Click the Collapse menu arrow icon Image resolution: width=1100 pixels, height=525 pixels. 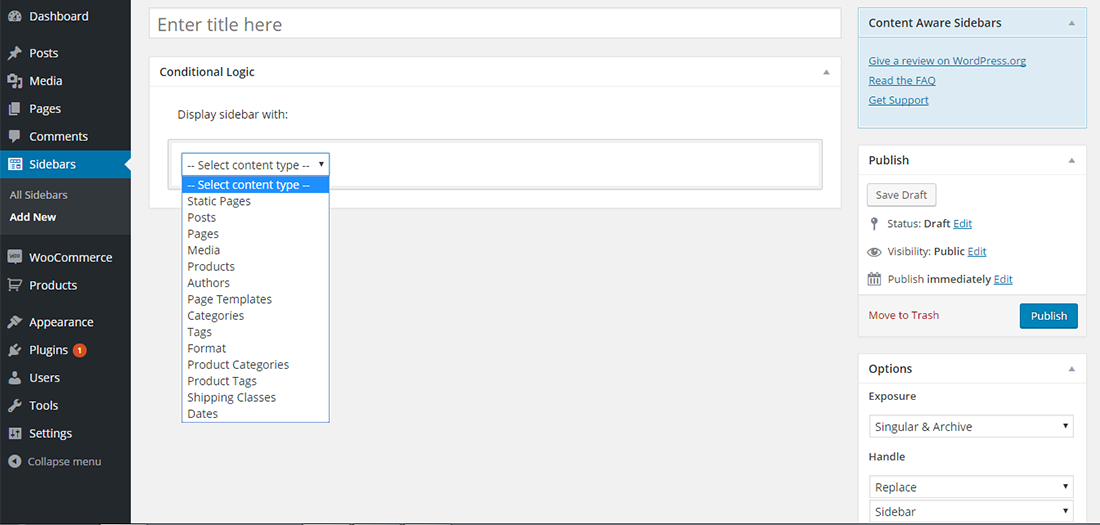[x=15, y=461]
